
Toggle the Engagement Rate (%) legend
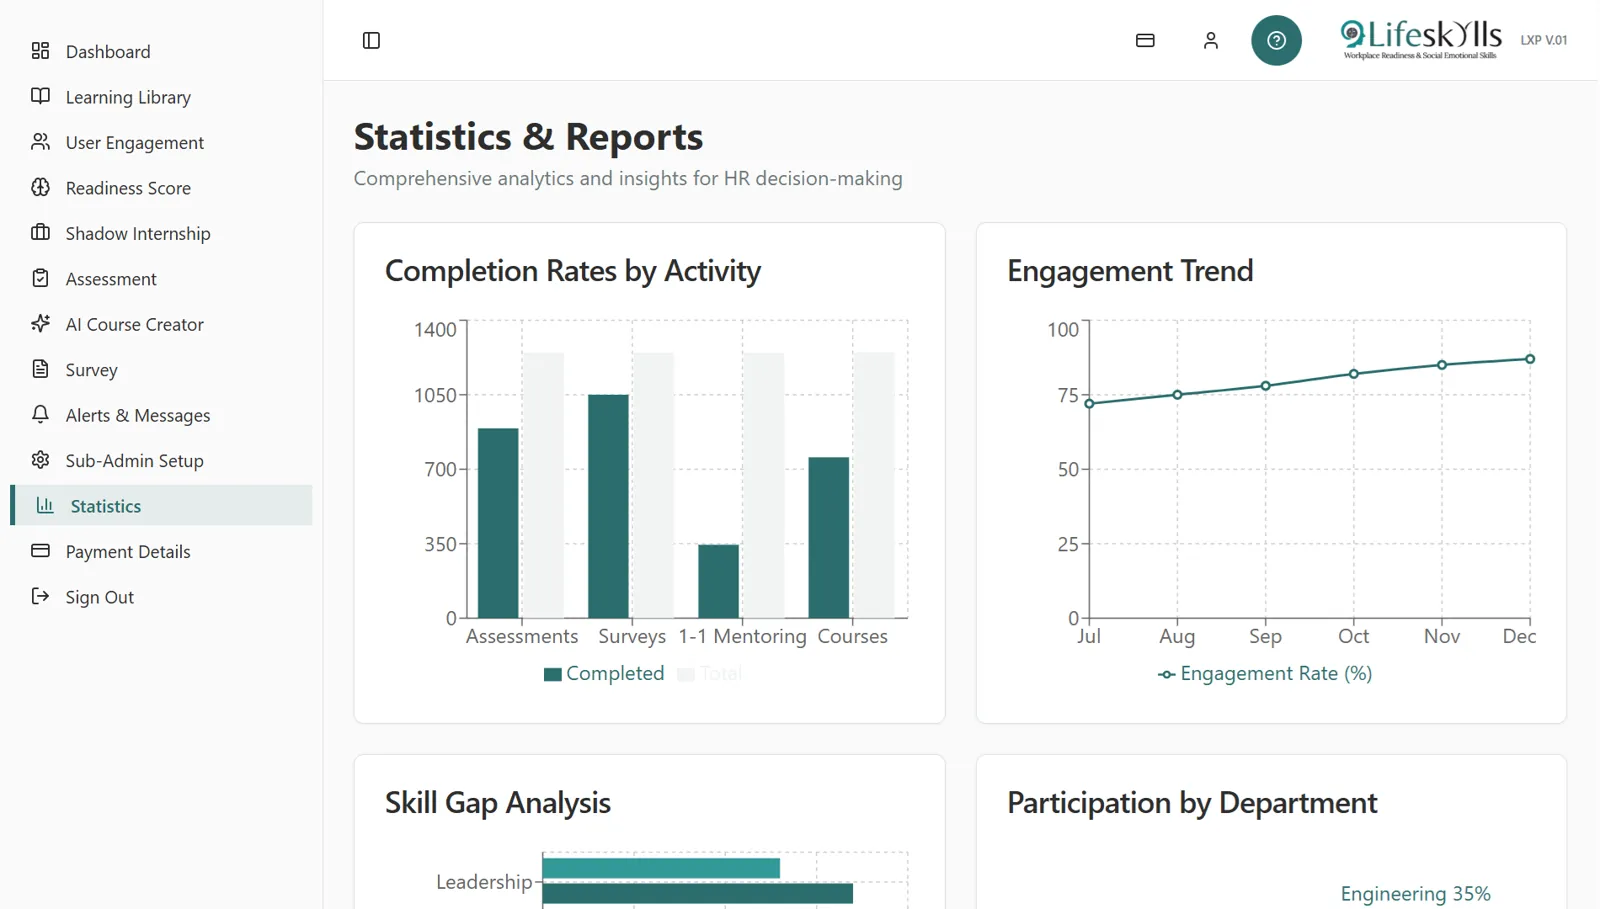[1265, 673]
